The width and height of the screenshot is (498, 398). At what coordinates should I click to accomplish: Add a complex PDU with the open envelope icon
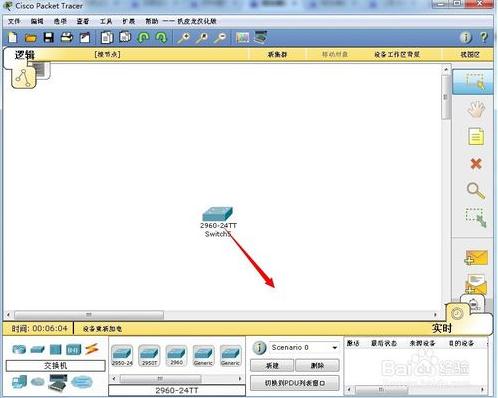[476, 284]
